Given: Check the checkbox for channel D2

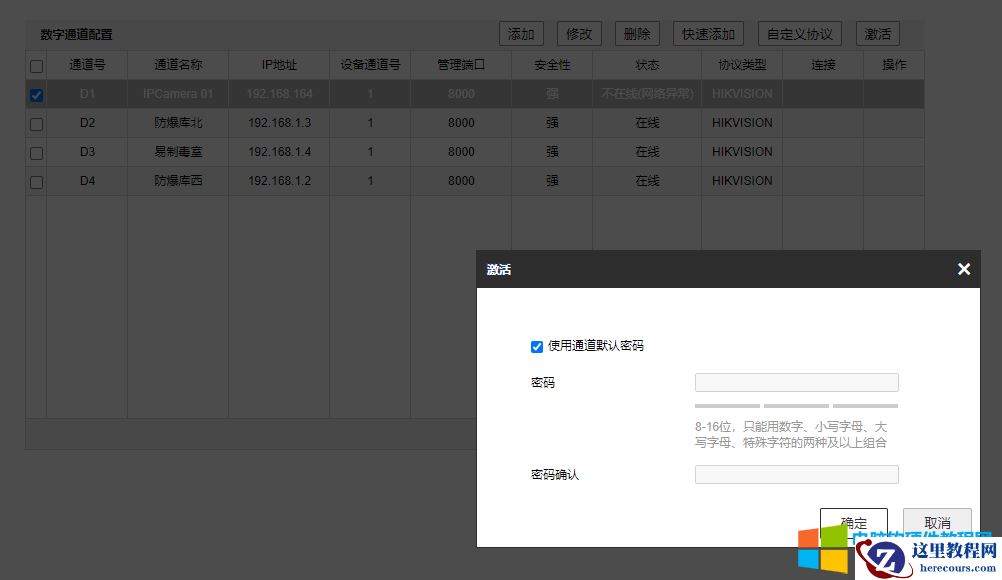Looking at the screenshot, I should [x=37, y=122].
